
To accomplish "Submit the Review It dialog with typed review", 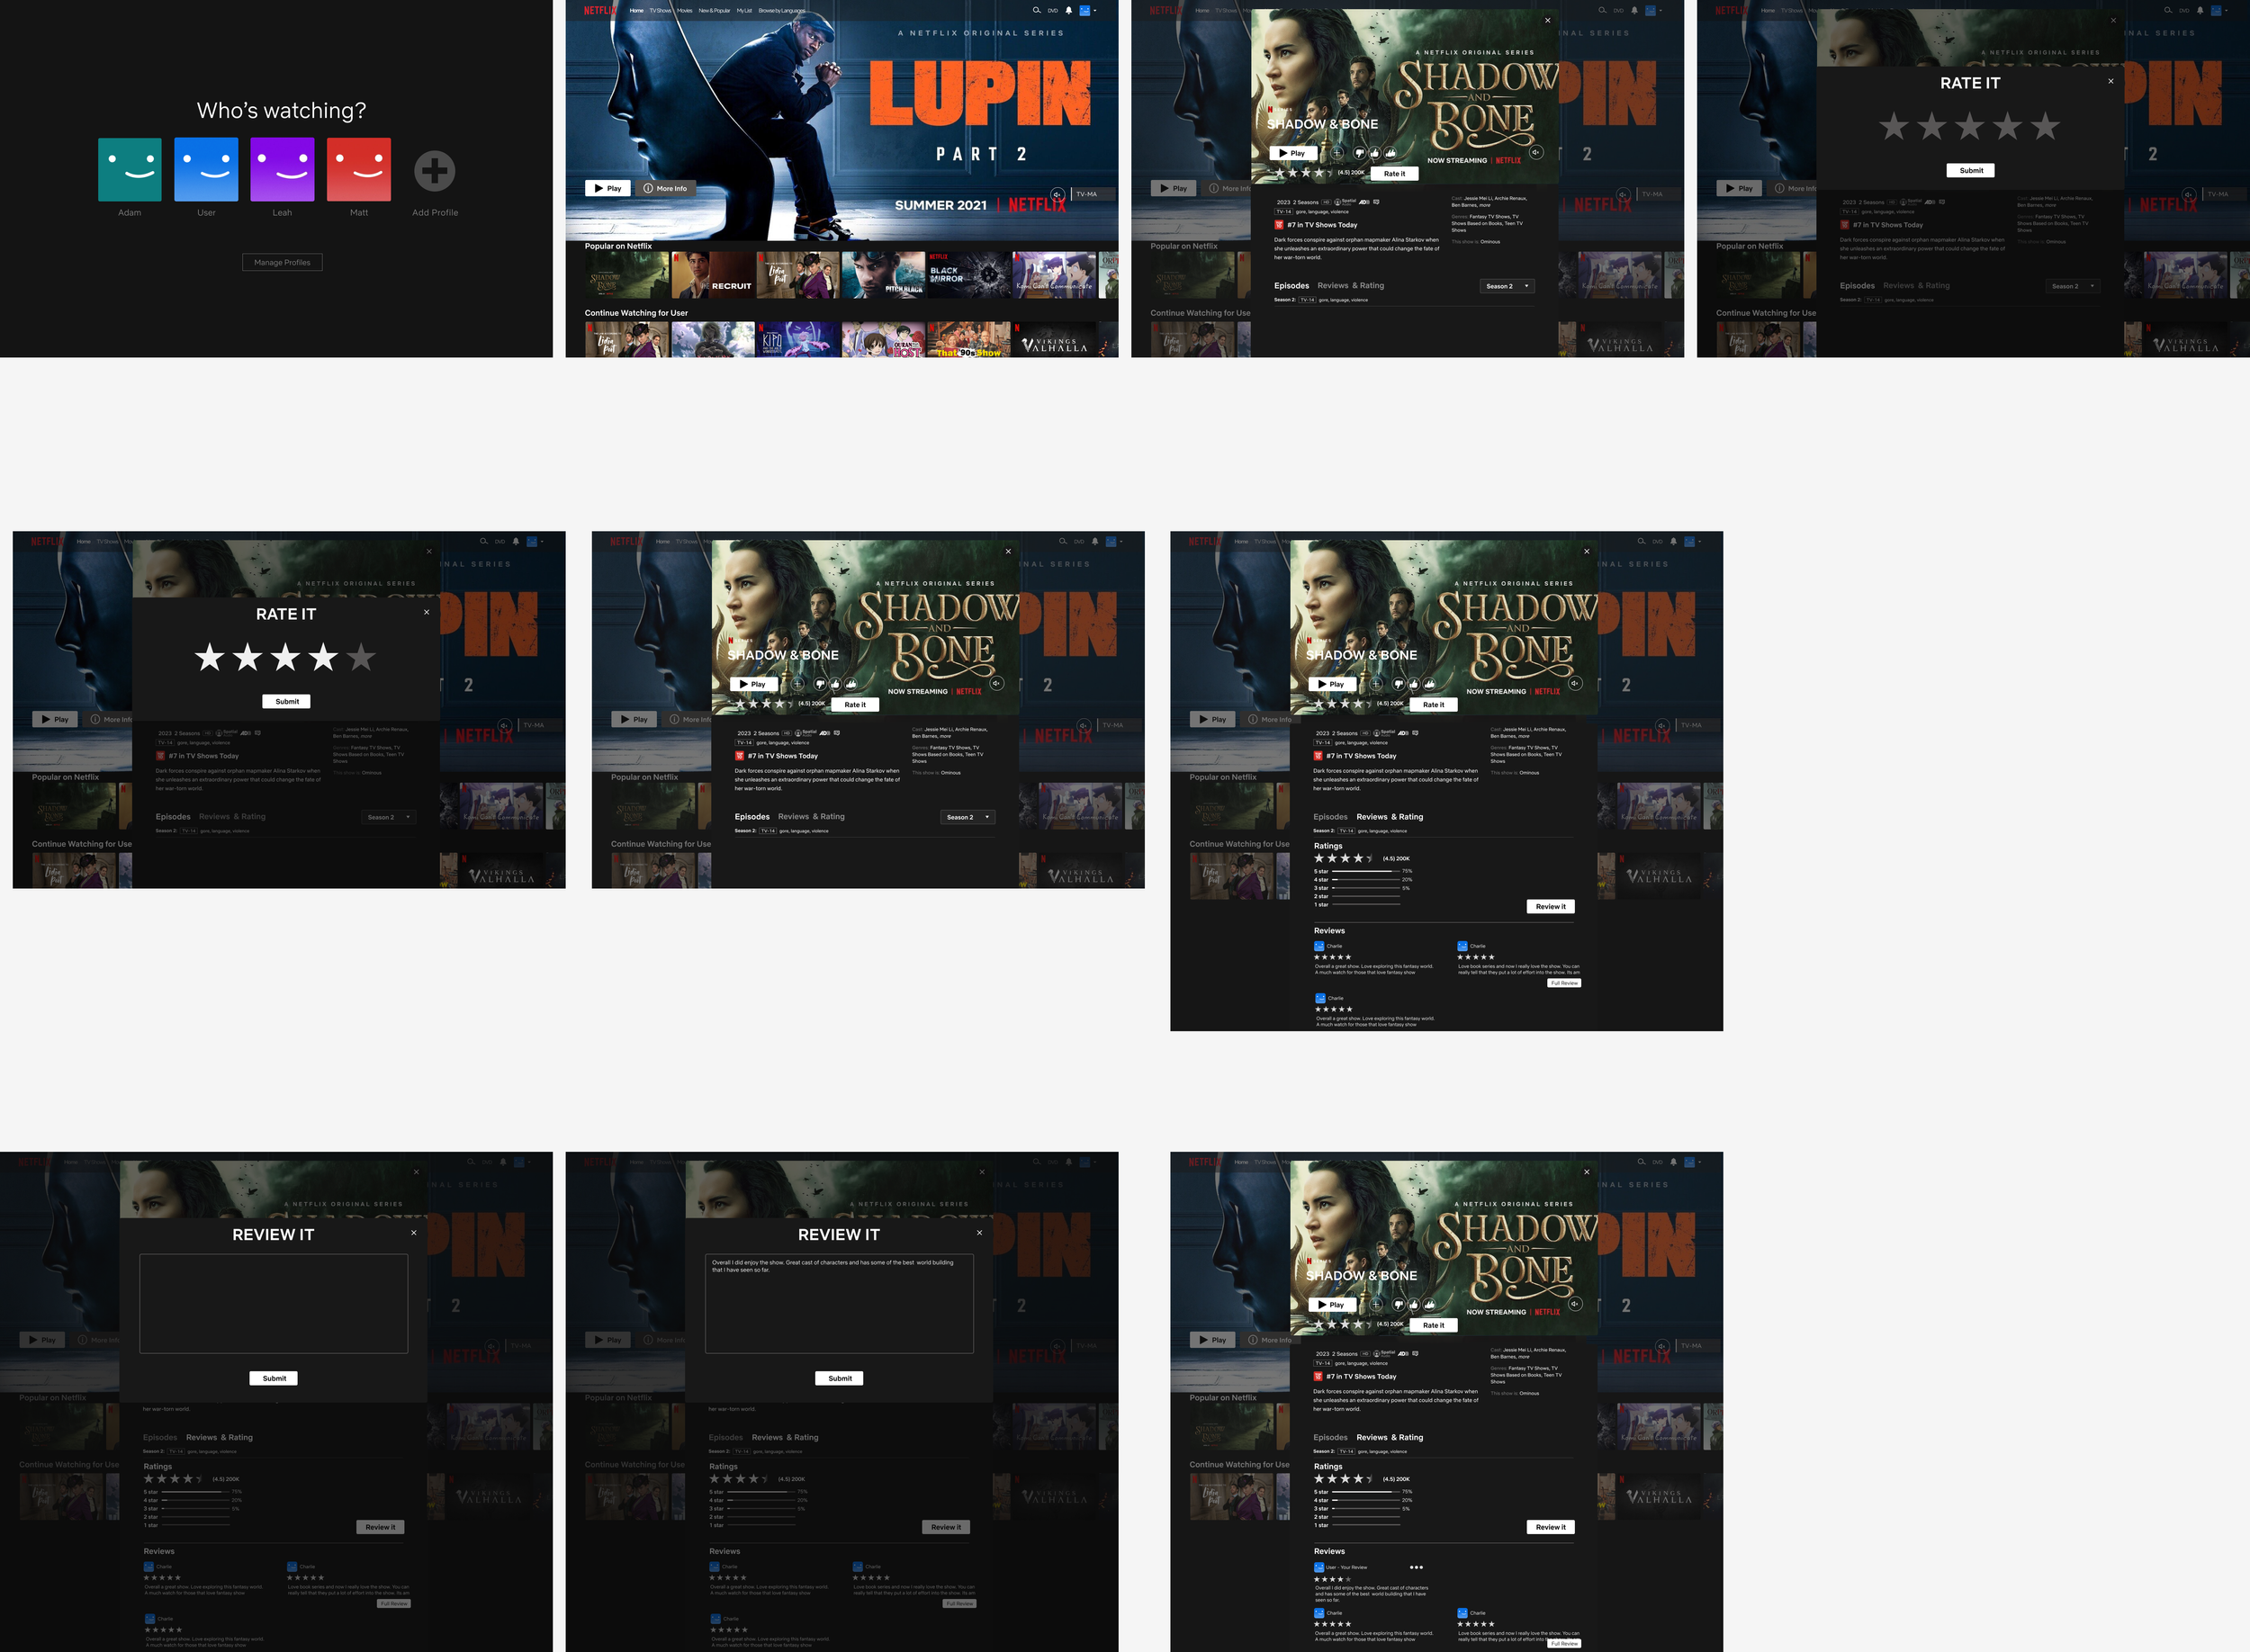I will 840,1378.
